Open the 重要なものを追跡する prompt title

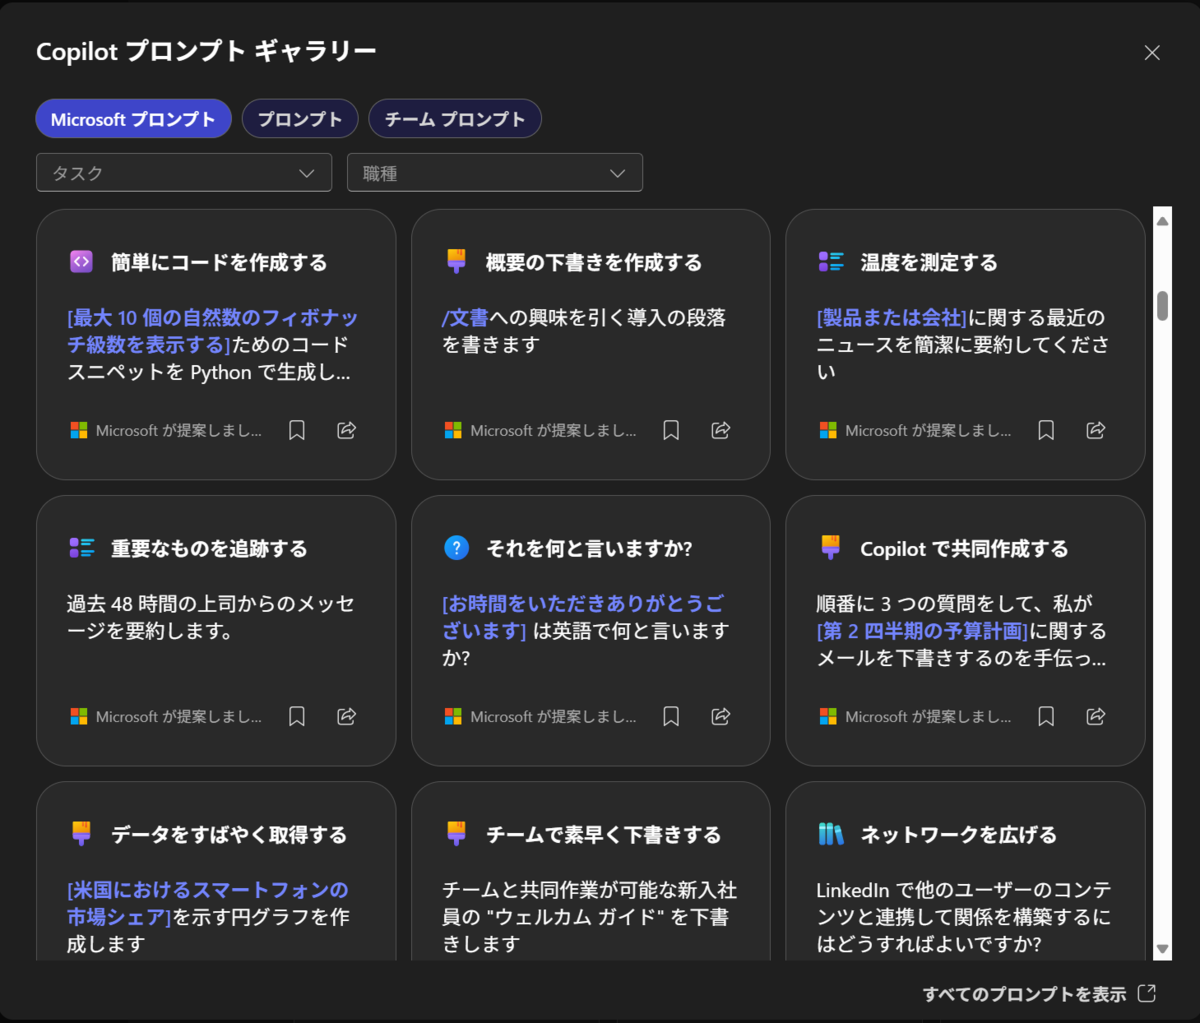(x=209, y=548)
